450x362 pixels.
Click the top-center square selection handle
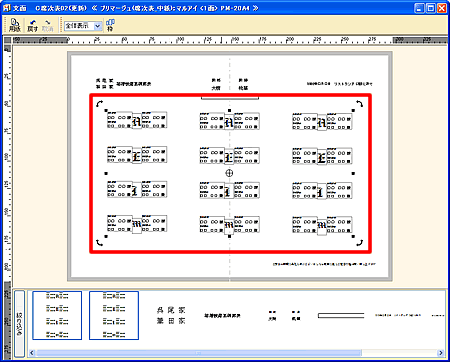click(229, 110)
